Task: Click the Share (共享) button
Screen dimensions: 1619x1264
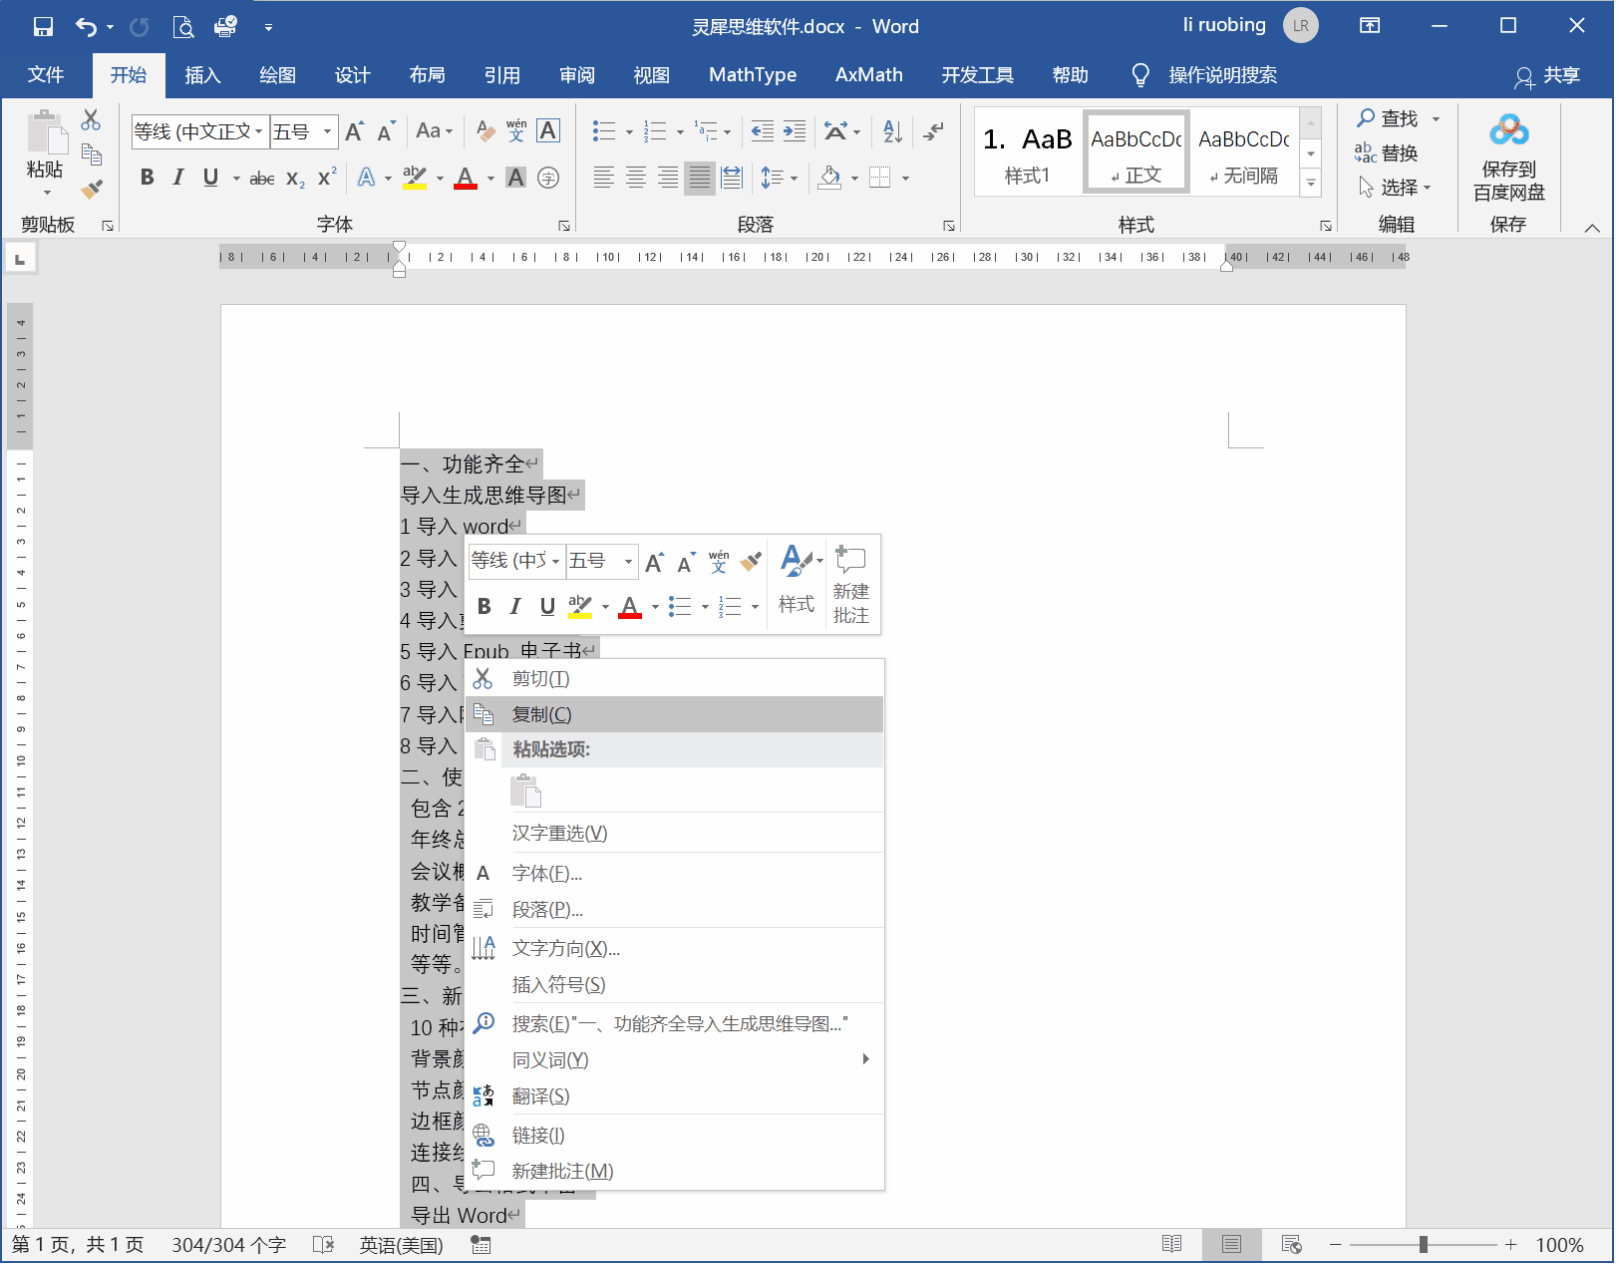Action: click(1549, 76)
